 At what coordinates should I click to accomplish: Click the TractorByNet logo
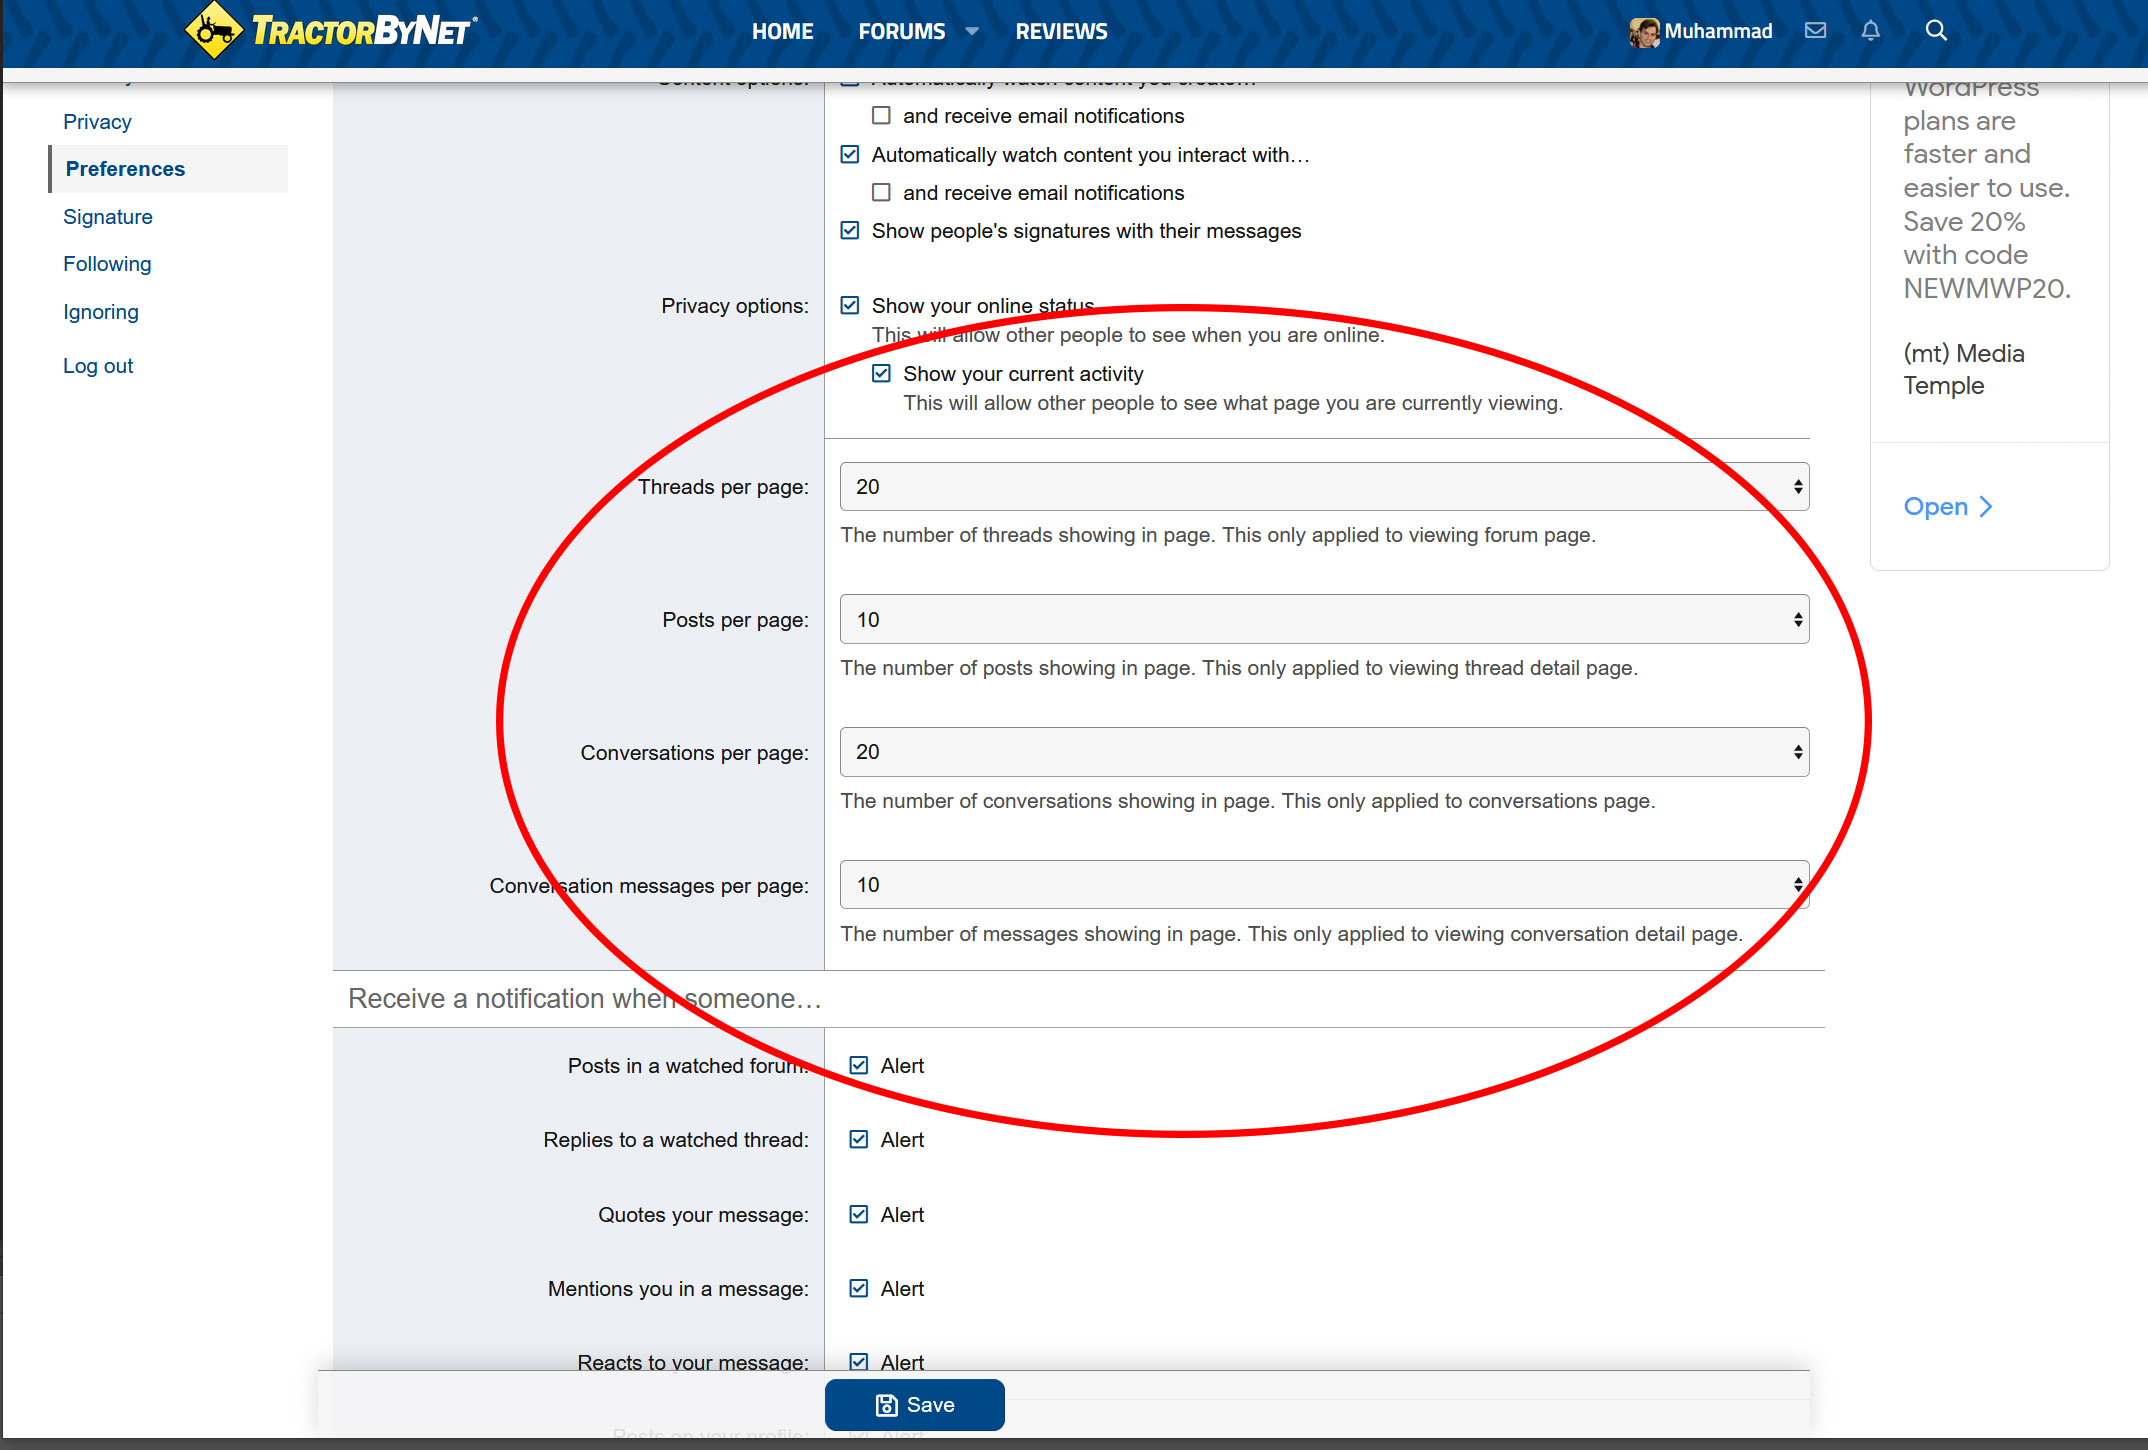point(331,30)
